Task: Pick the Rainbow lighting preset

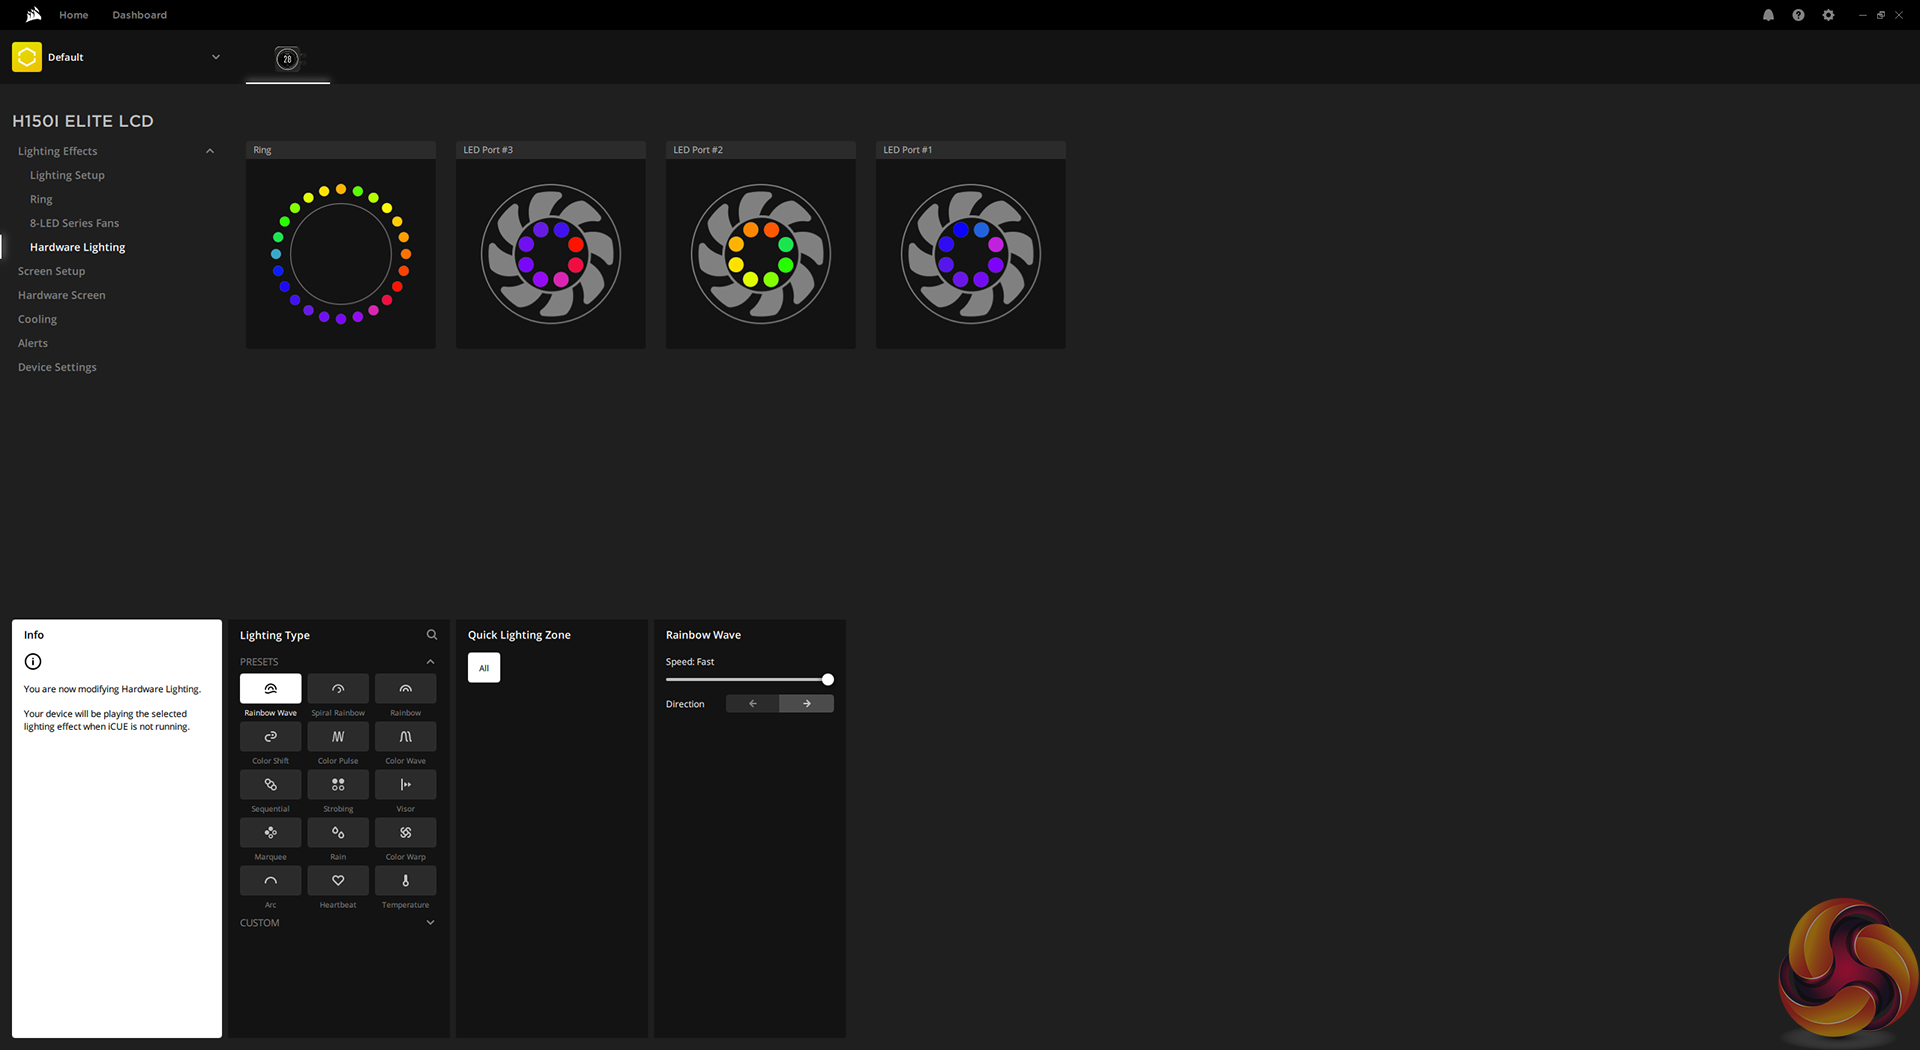Action: pyautogui.click(x=405, y=689)
